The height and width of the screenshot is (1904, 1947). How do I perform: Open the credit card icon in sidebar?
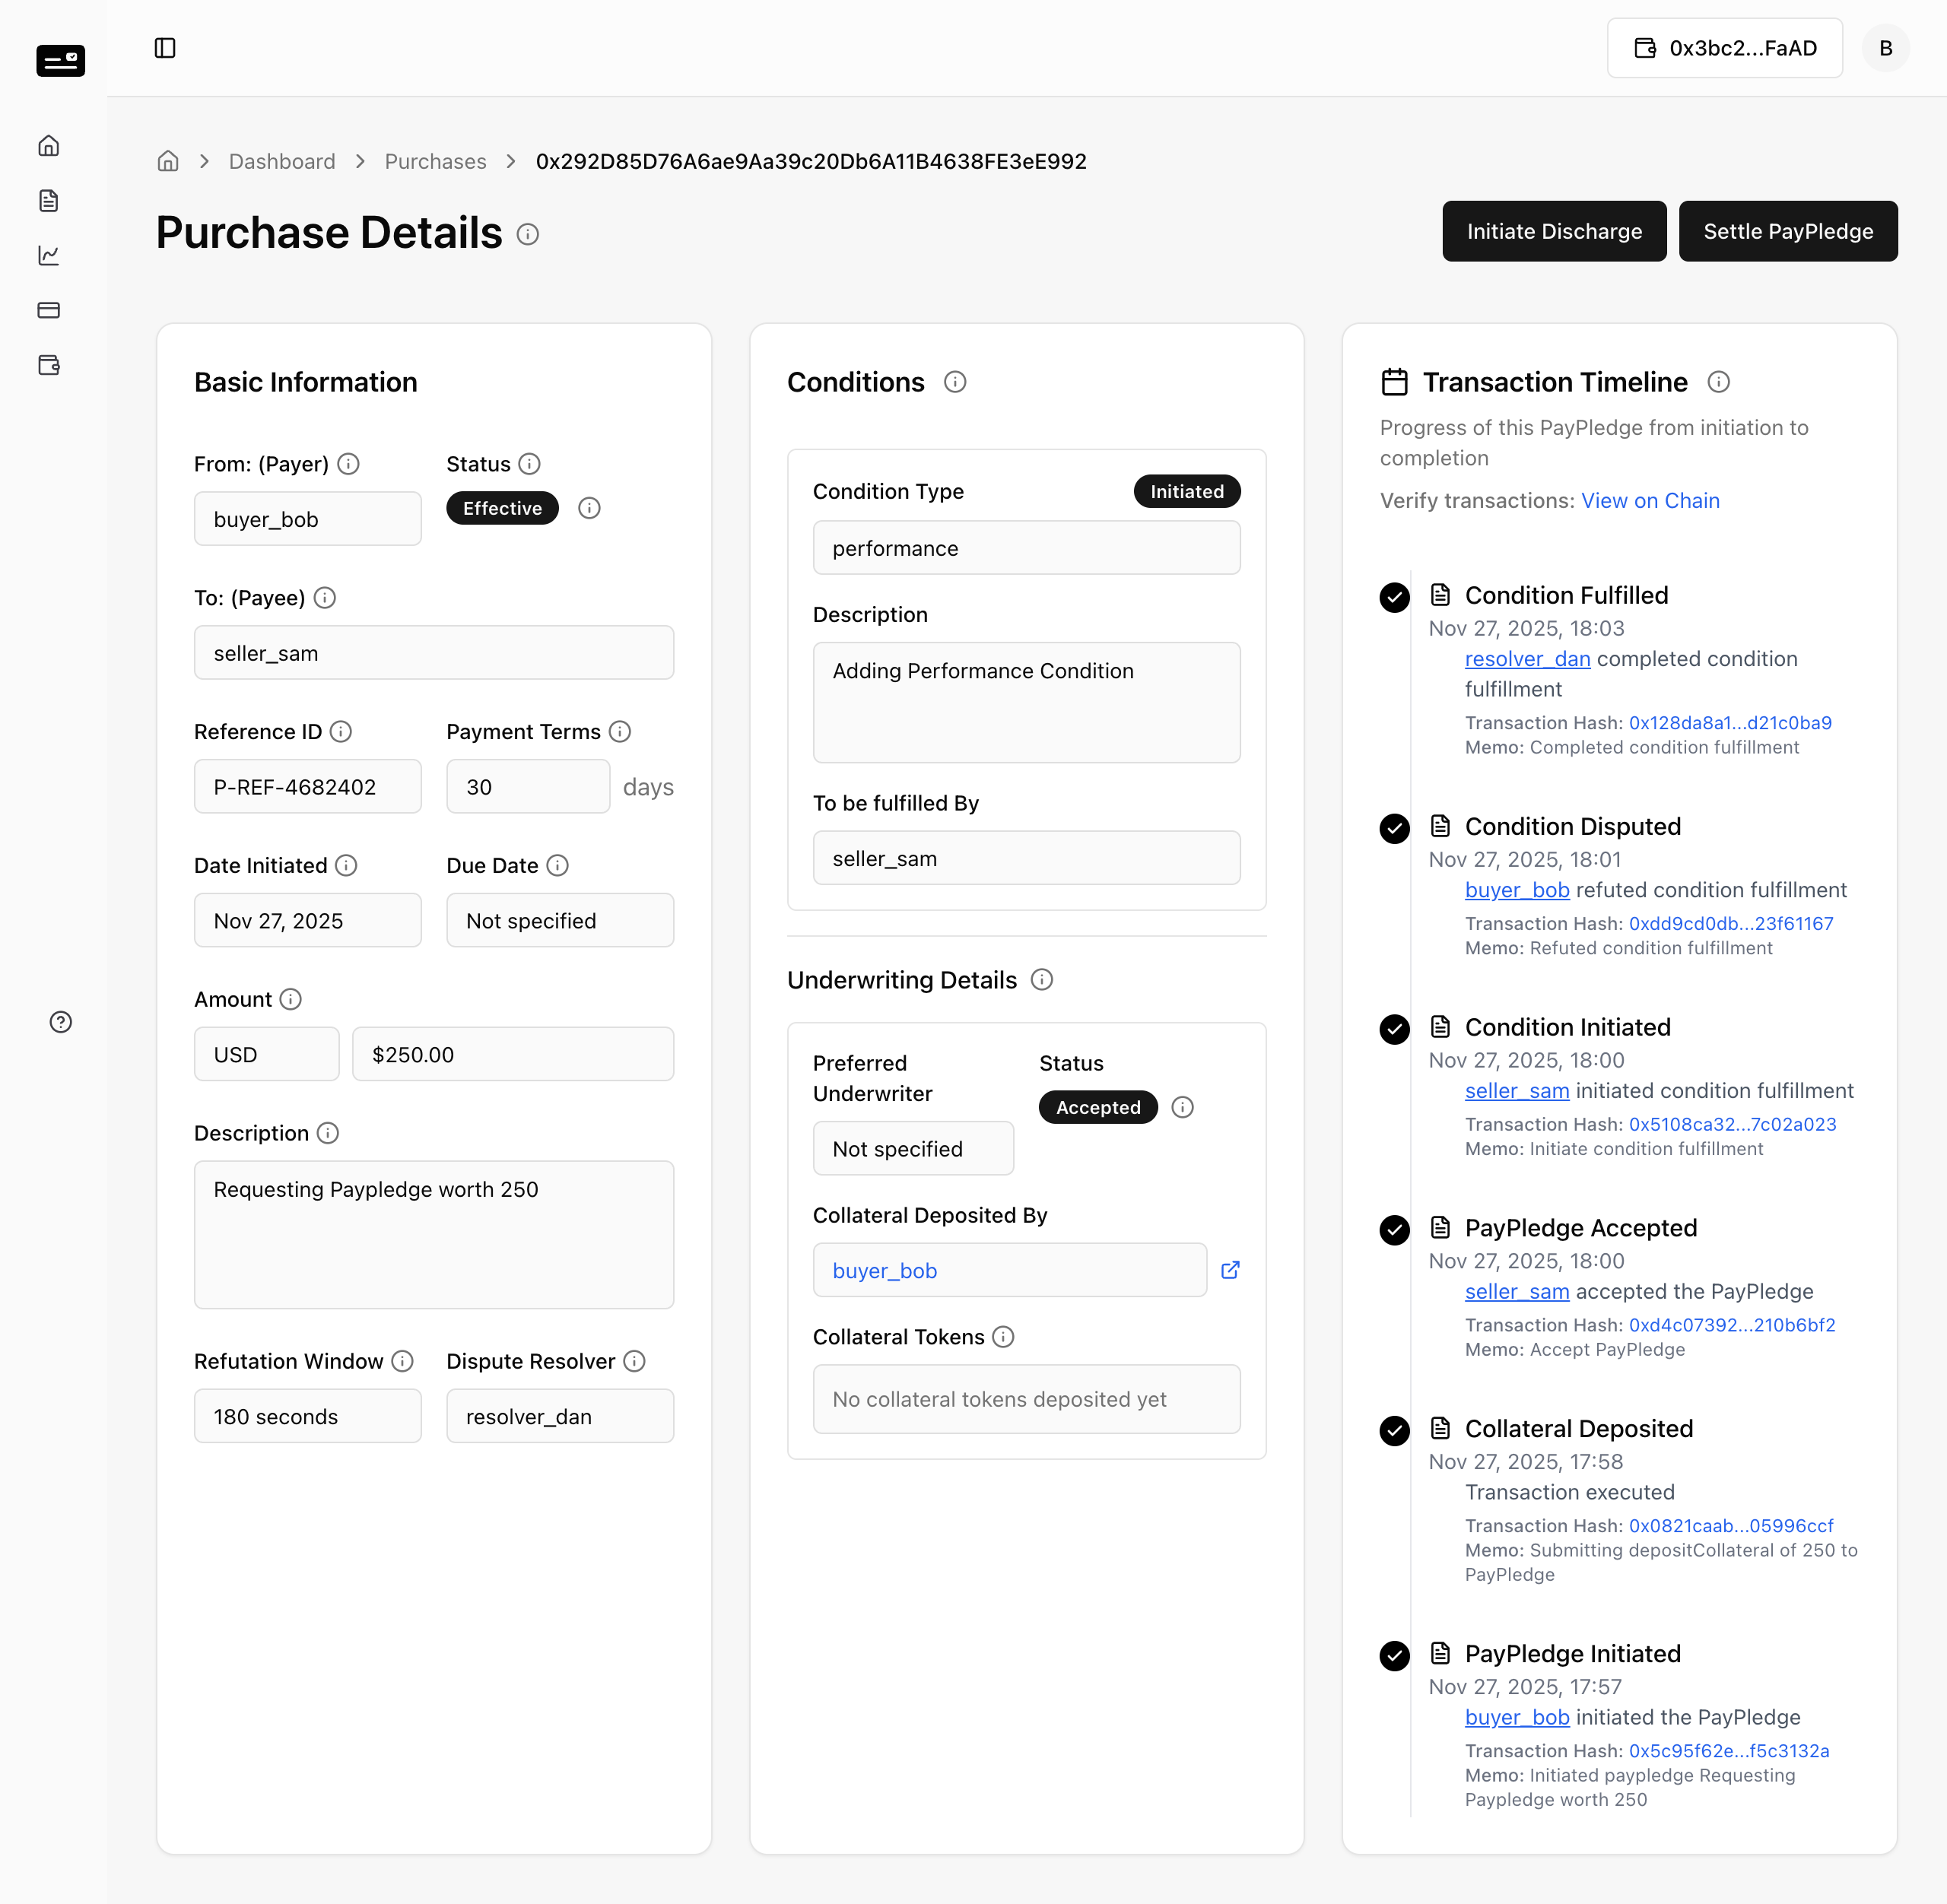[x=49, y=310]
